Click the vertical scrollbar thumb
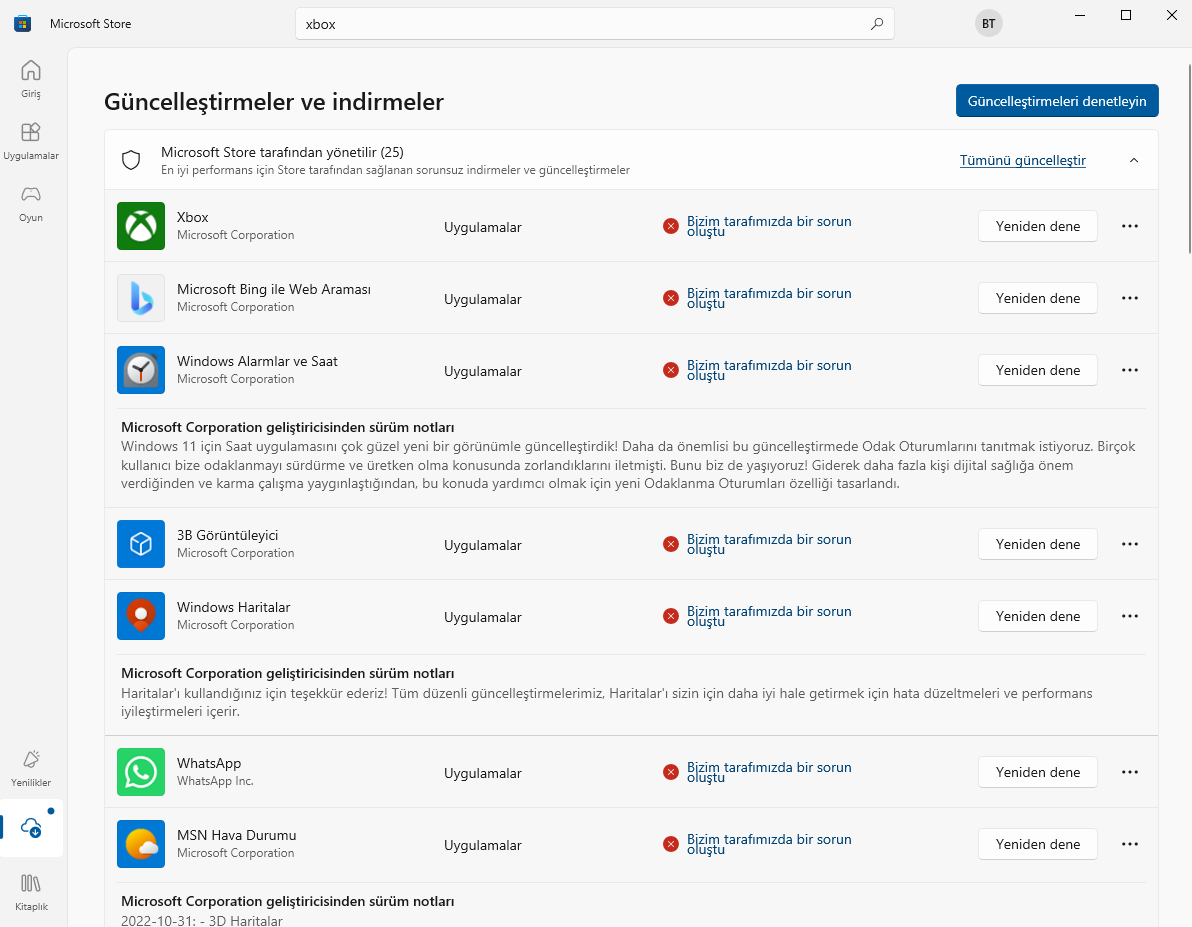Image resolution: width=1192 pixels, height=927 pixels. 1188,158
